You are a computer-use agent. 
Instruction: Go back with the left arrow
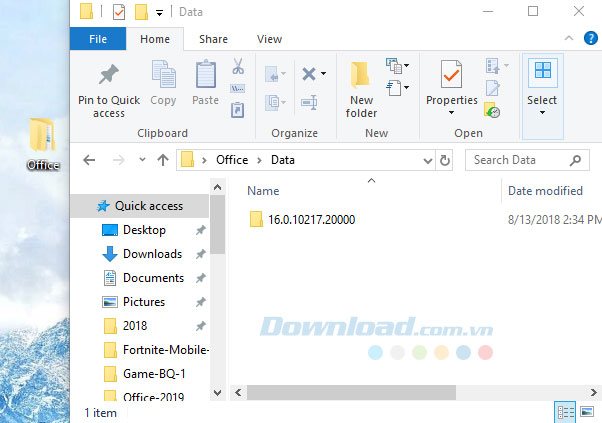89,160
